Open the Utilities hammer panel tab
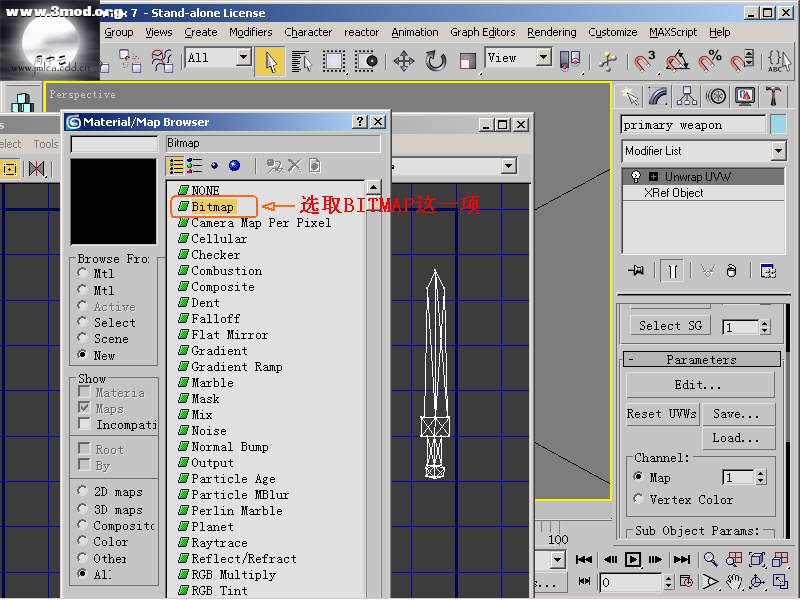Viewport: 800px width, 600px height. click(x=773, y=96)
